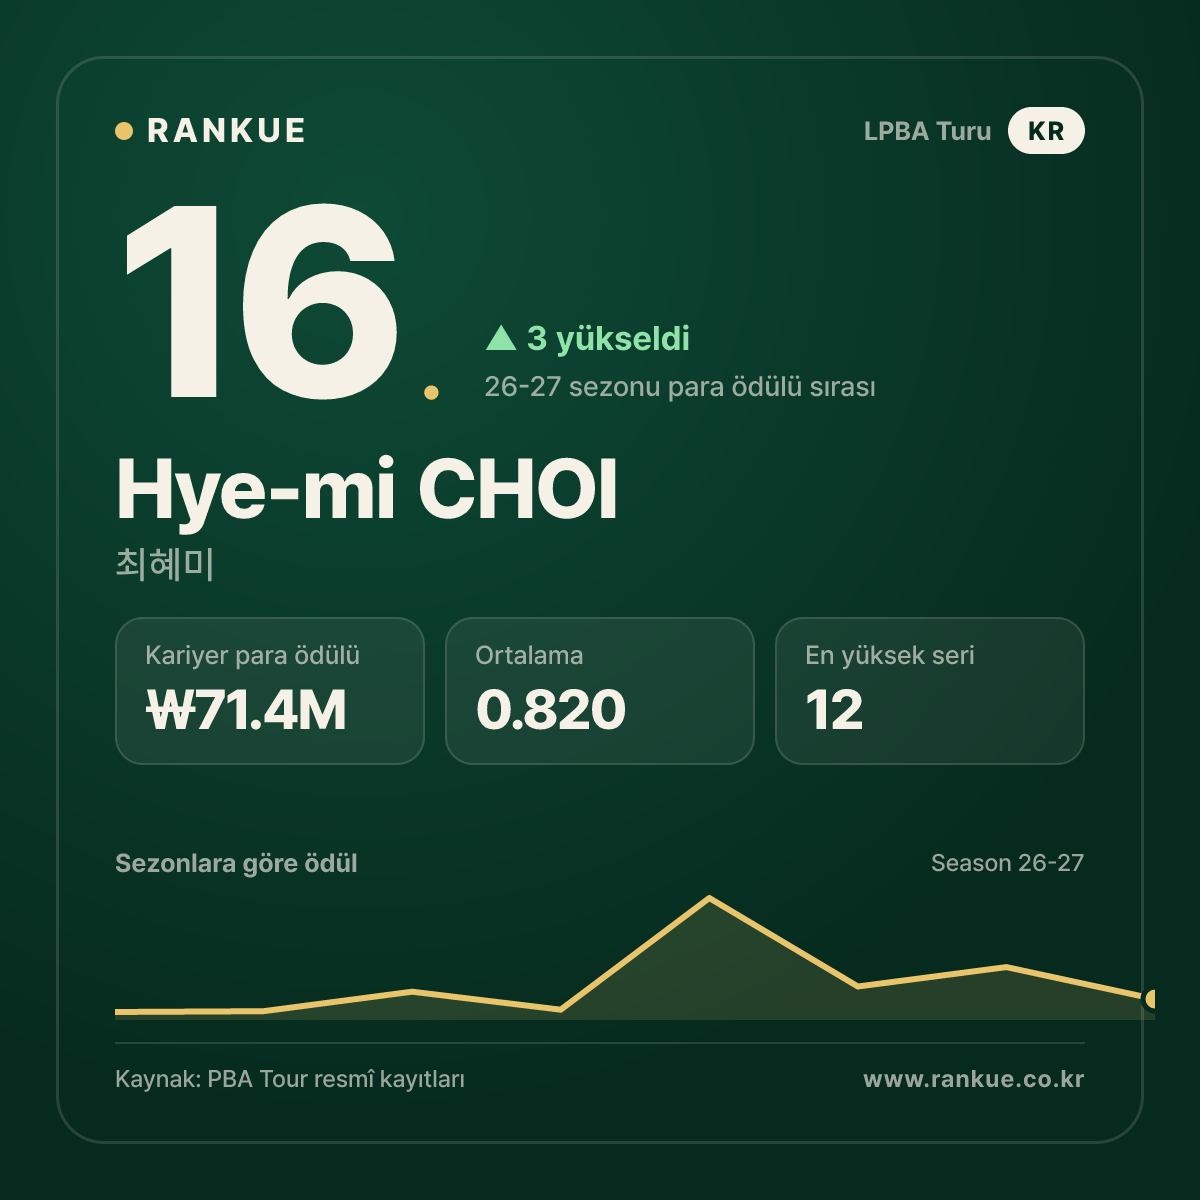Click the Korean name 최혜미

(165, 564)
